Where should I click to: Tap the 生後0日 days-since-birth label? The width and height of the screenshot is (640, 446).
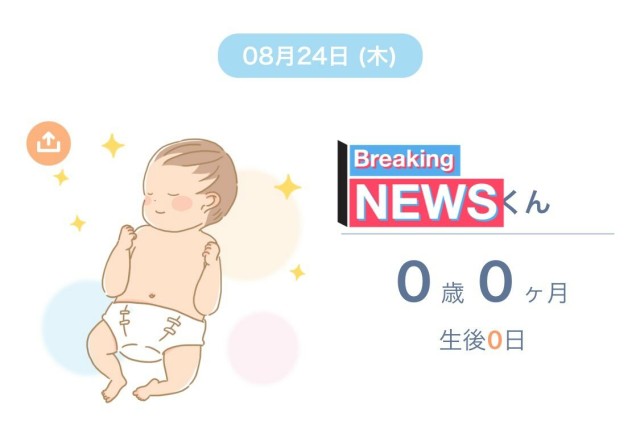click(482, 340)
